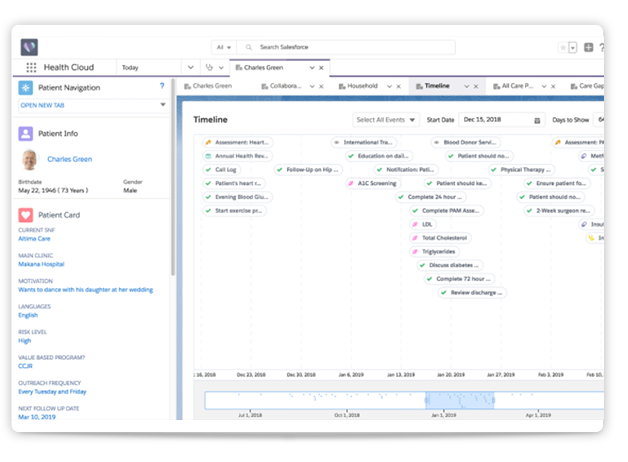Image resolution: width=628 pixels, height=462 pixels.
Task: Open the Select All Events dropdown
Action: [386, 120]
